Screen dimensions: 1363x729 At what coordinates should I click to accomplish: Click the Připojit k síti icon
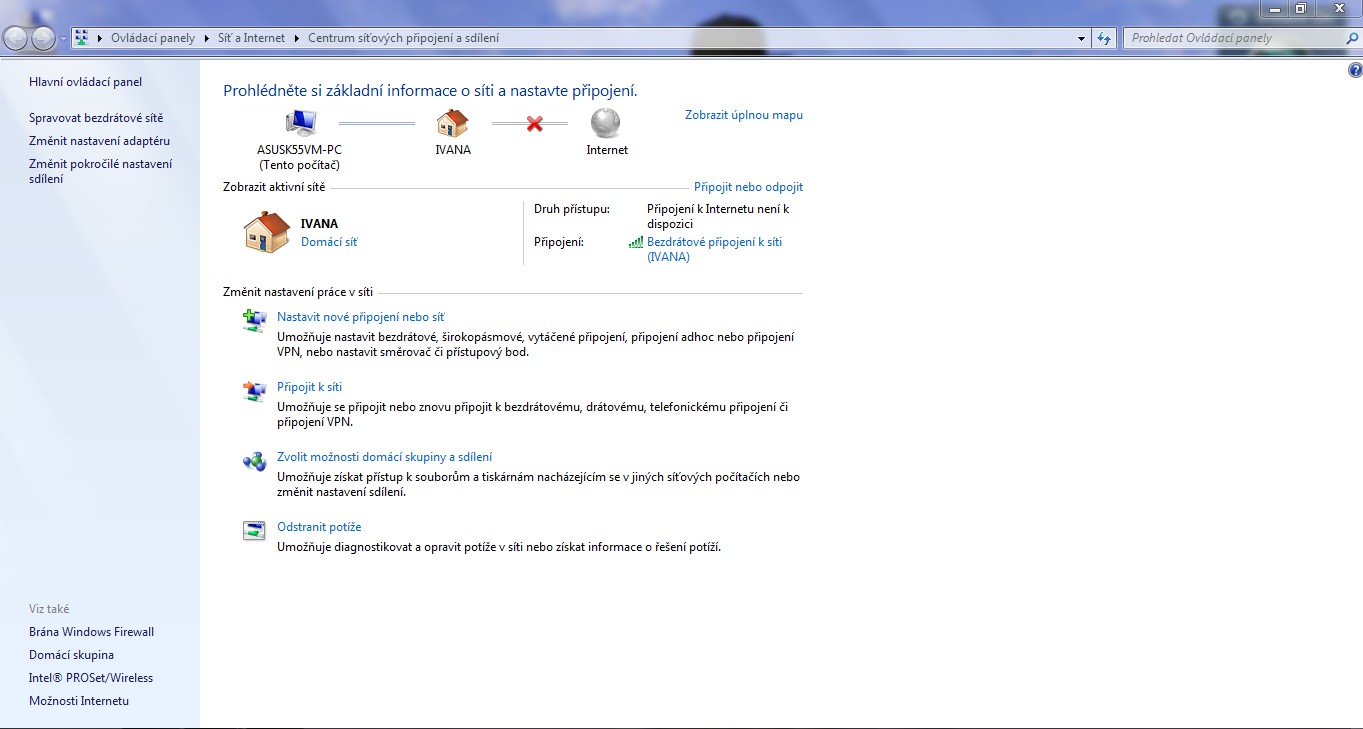coord(255,389)
